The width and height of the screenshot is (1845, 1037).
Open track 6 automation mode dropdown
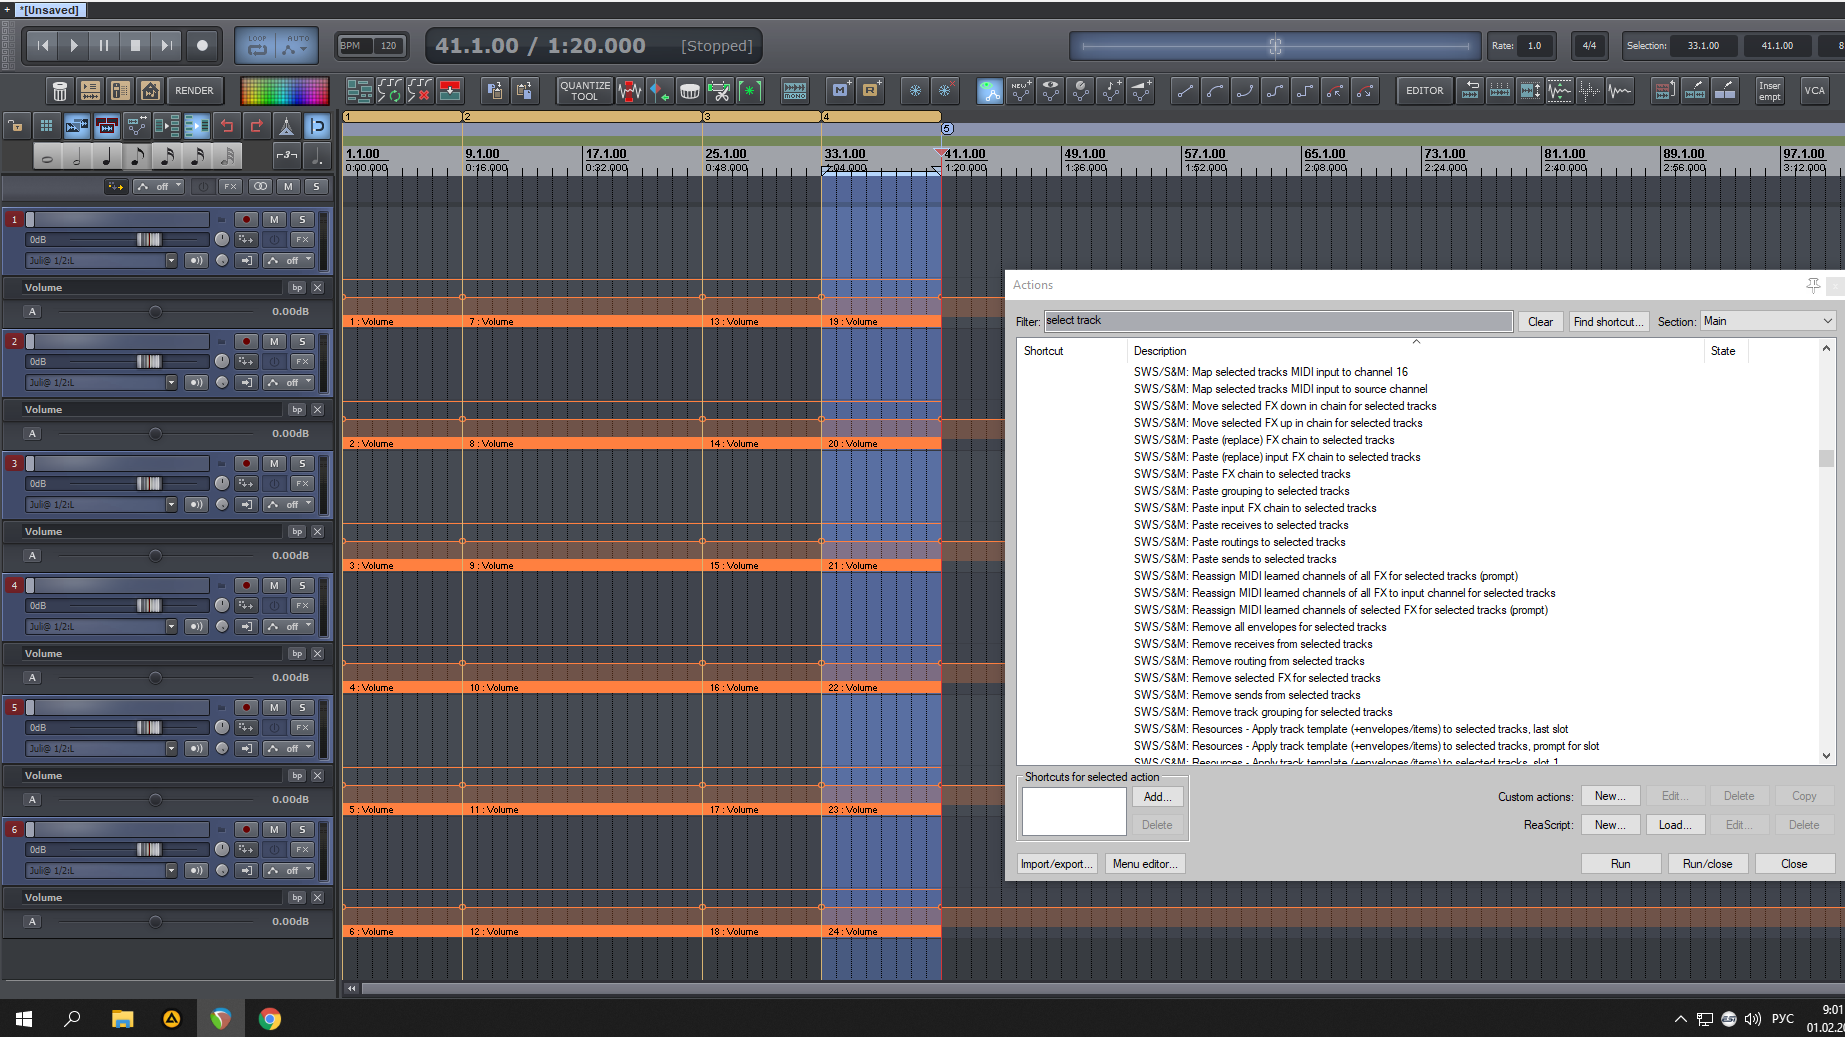pyautogui.click(x=290, y=870)
